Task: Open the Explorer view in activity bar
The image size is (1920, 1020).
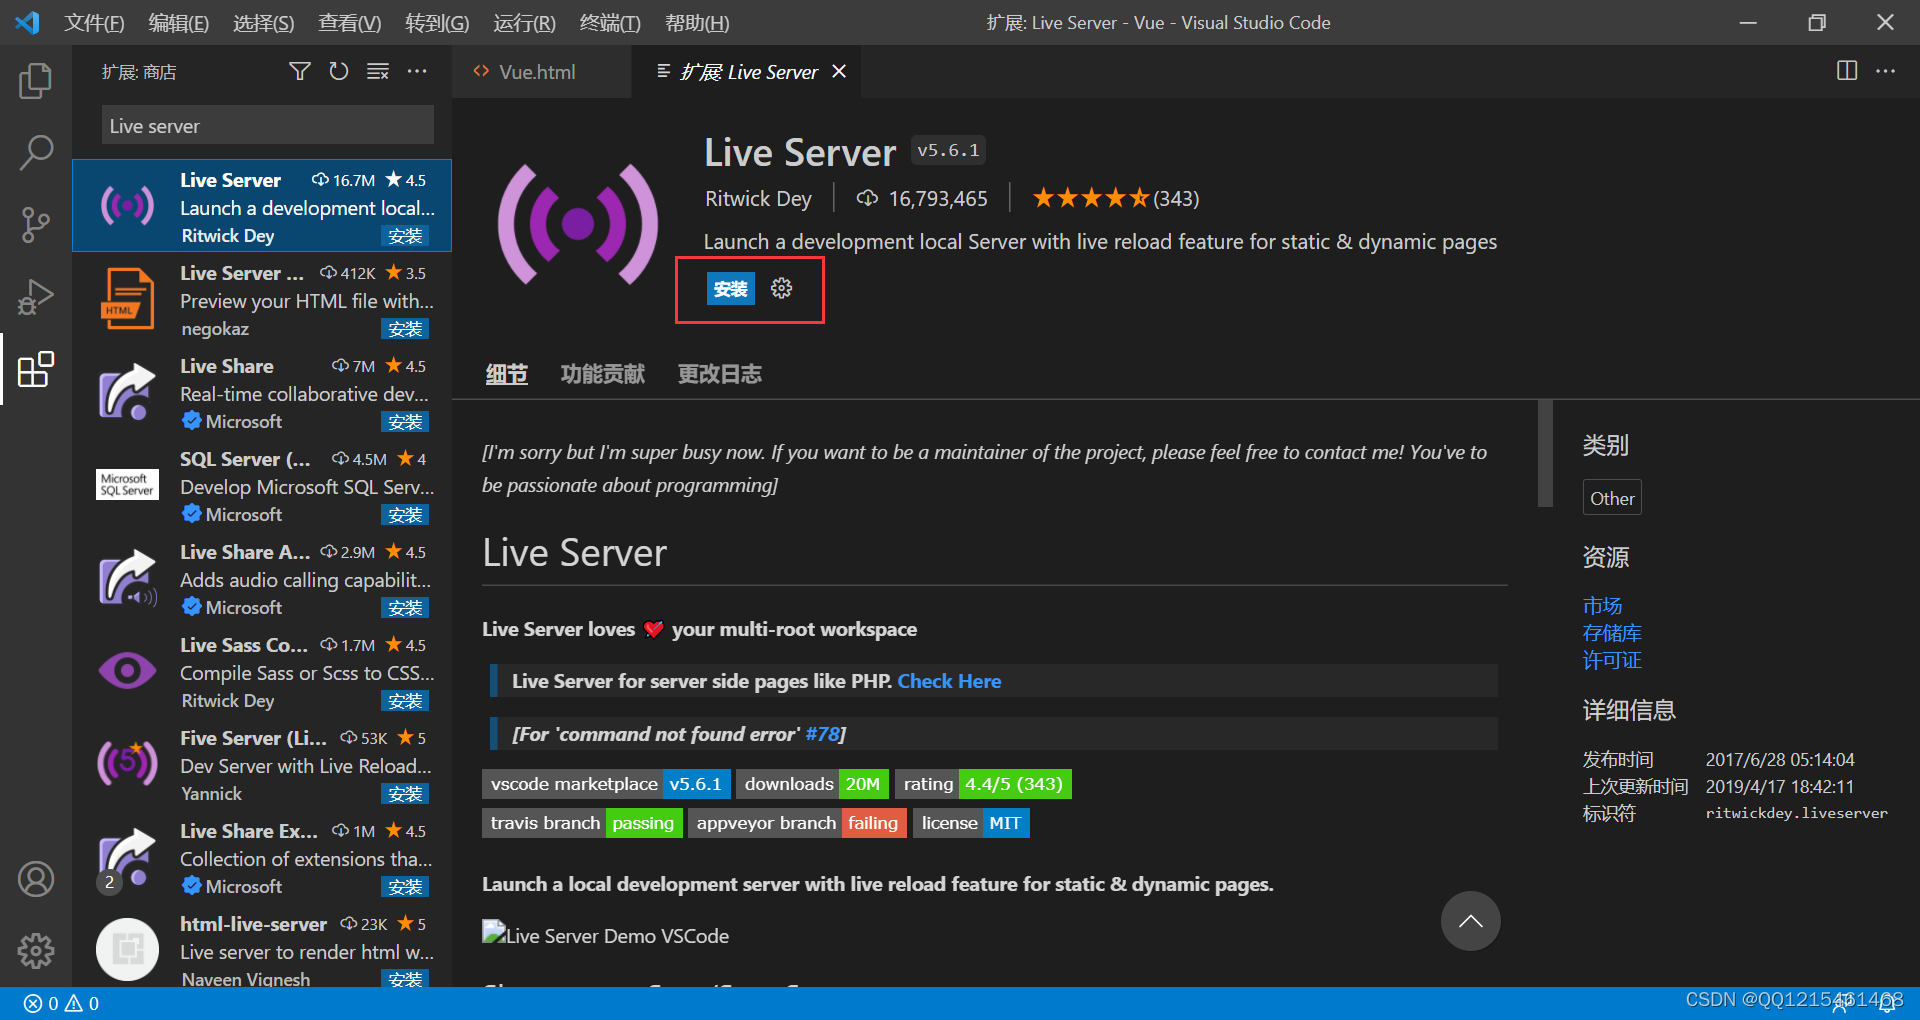Action: [36, 81]
